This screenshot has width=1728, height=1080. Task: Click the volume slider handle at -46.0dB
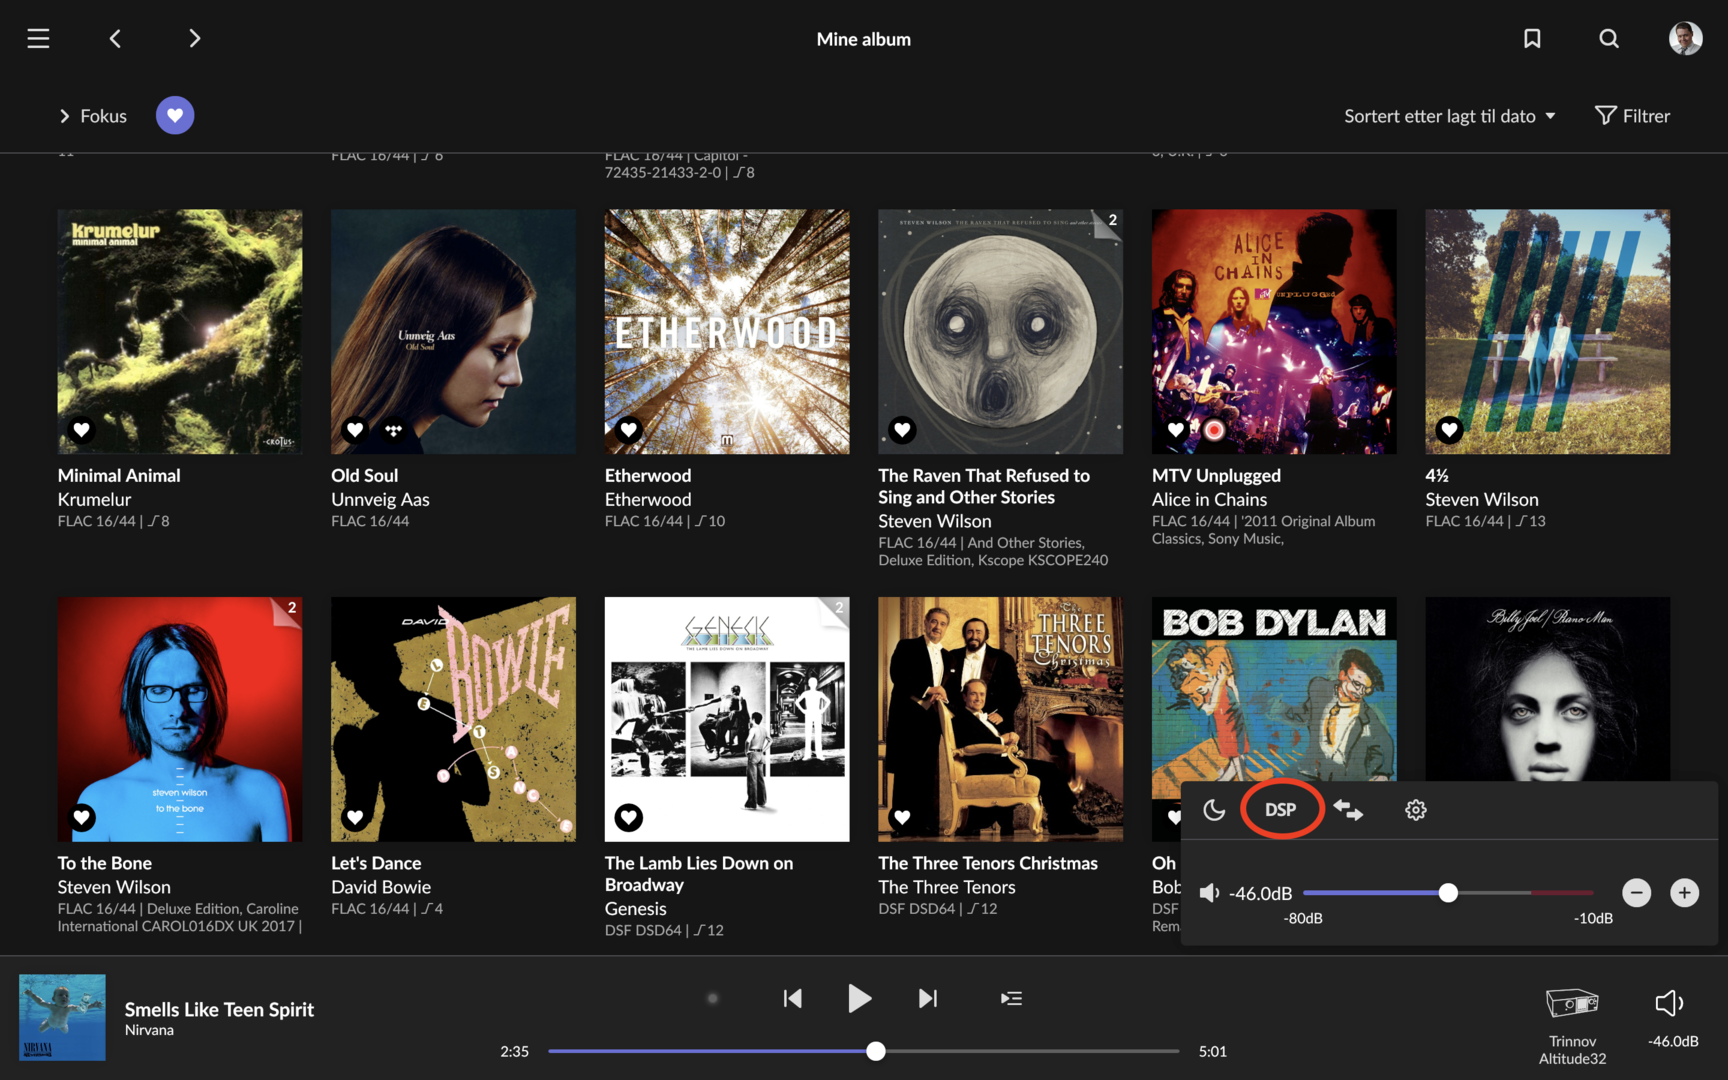1448,893
